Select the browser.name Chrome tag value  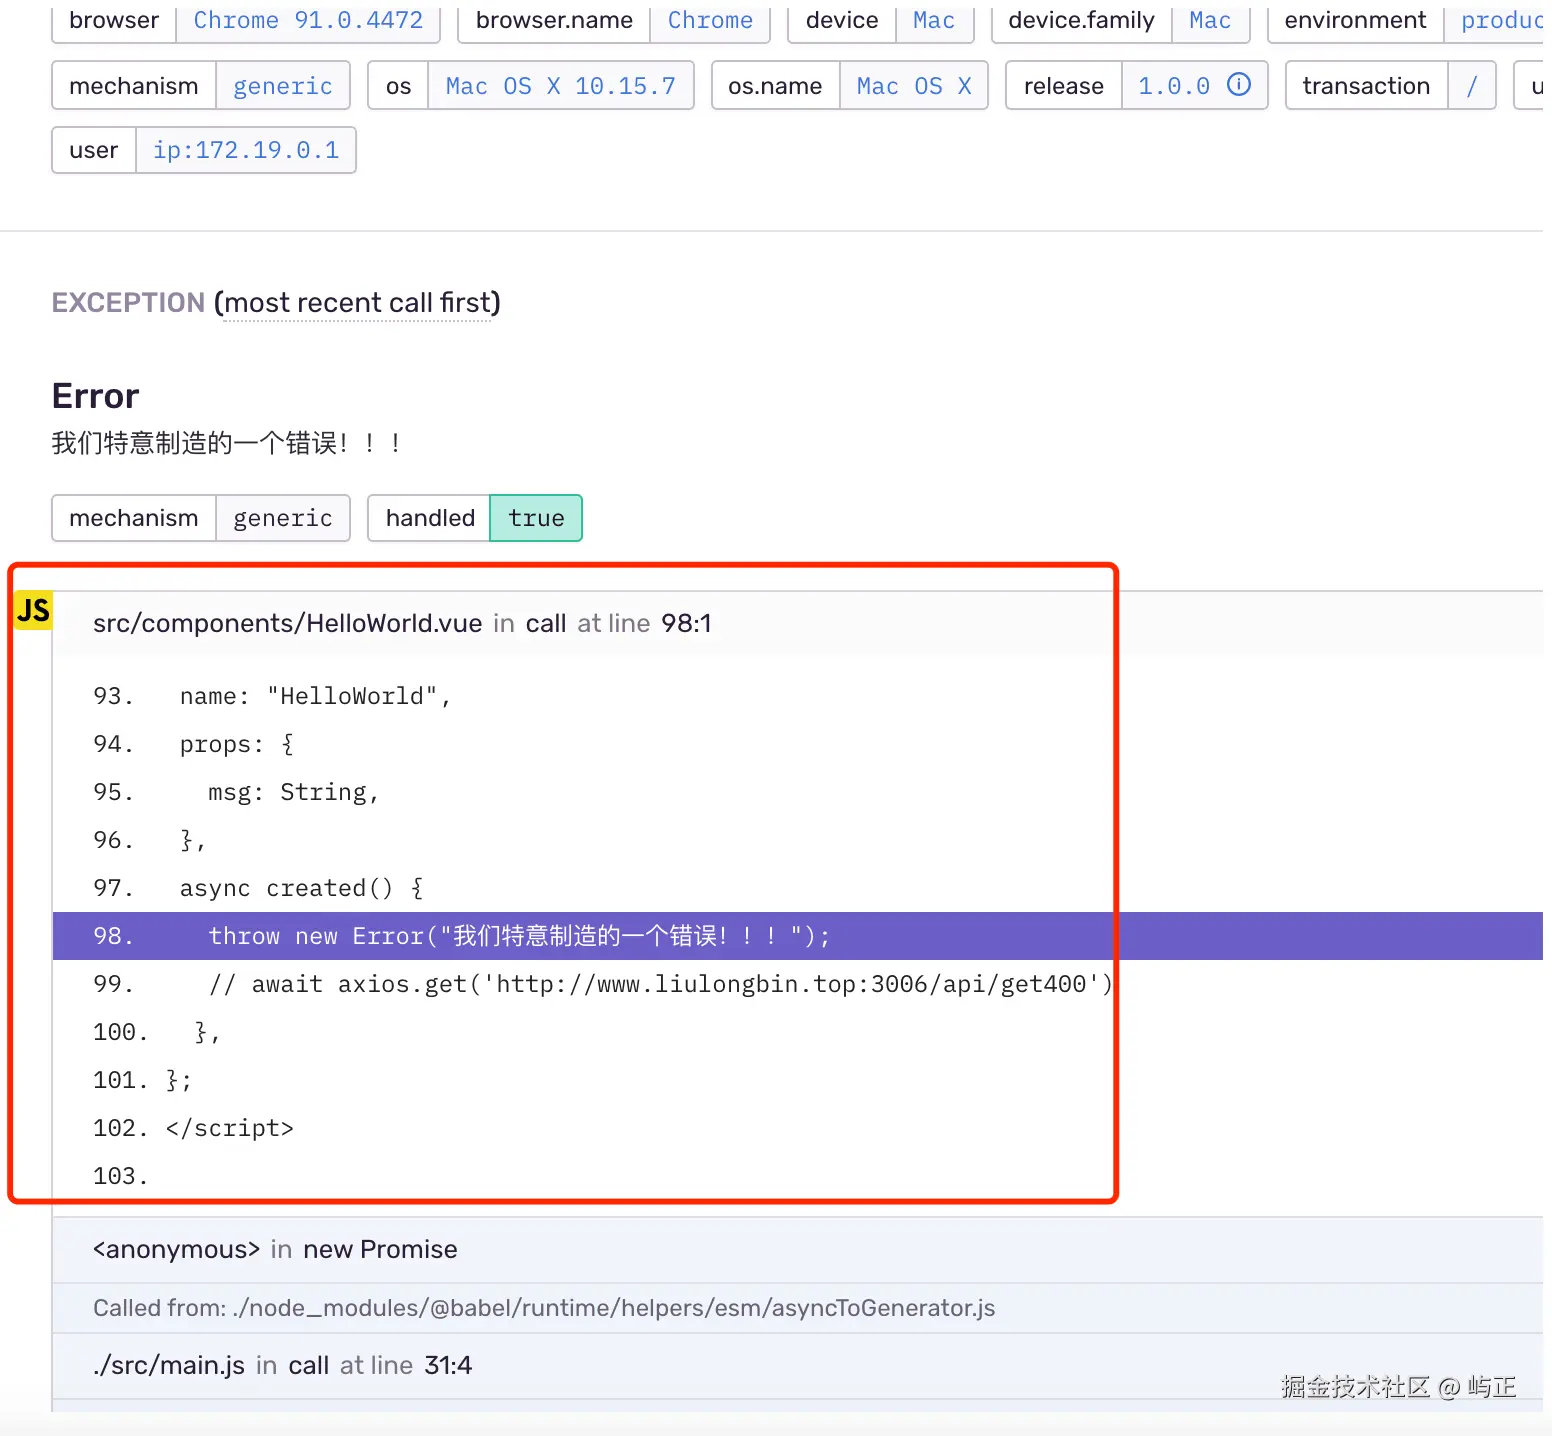click(710, 20)
